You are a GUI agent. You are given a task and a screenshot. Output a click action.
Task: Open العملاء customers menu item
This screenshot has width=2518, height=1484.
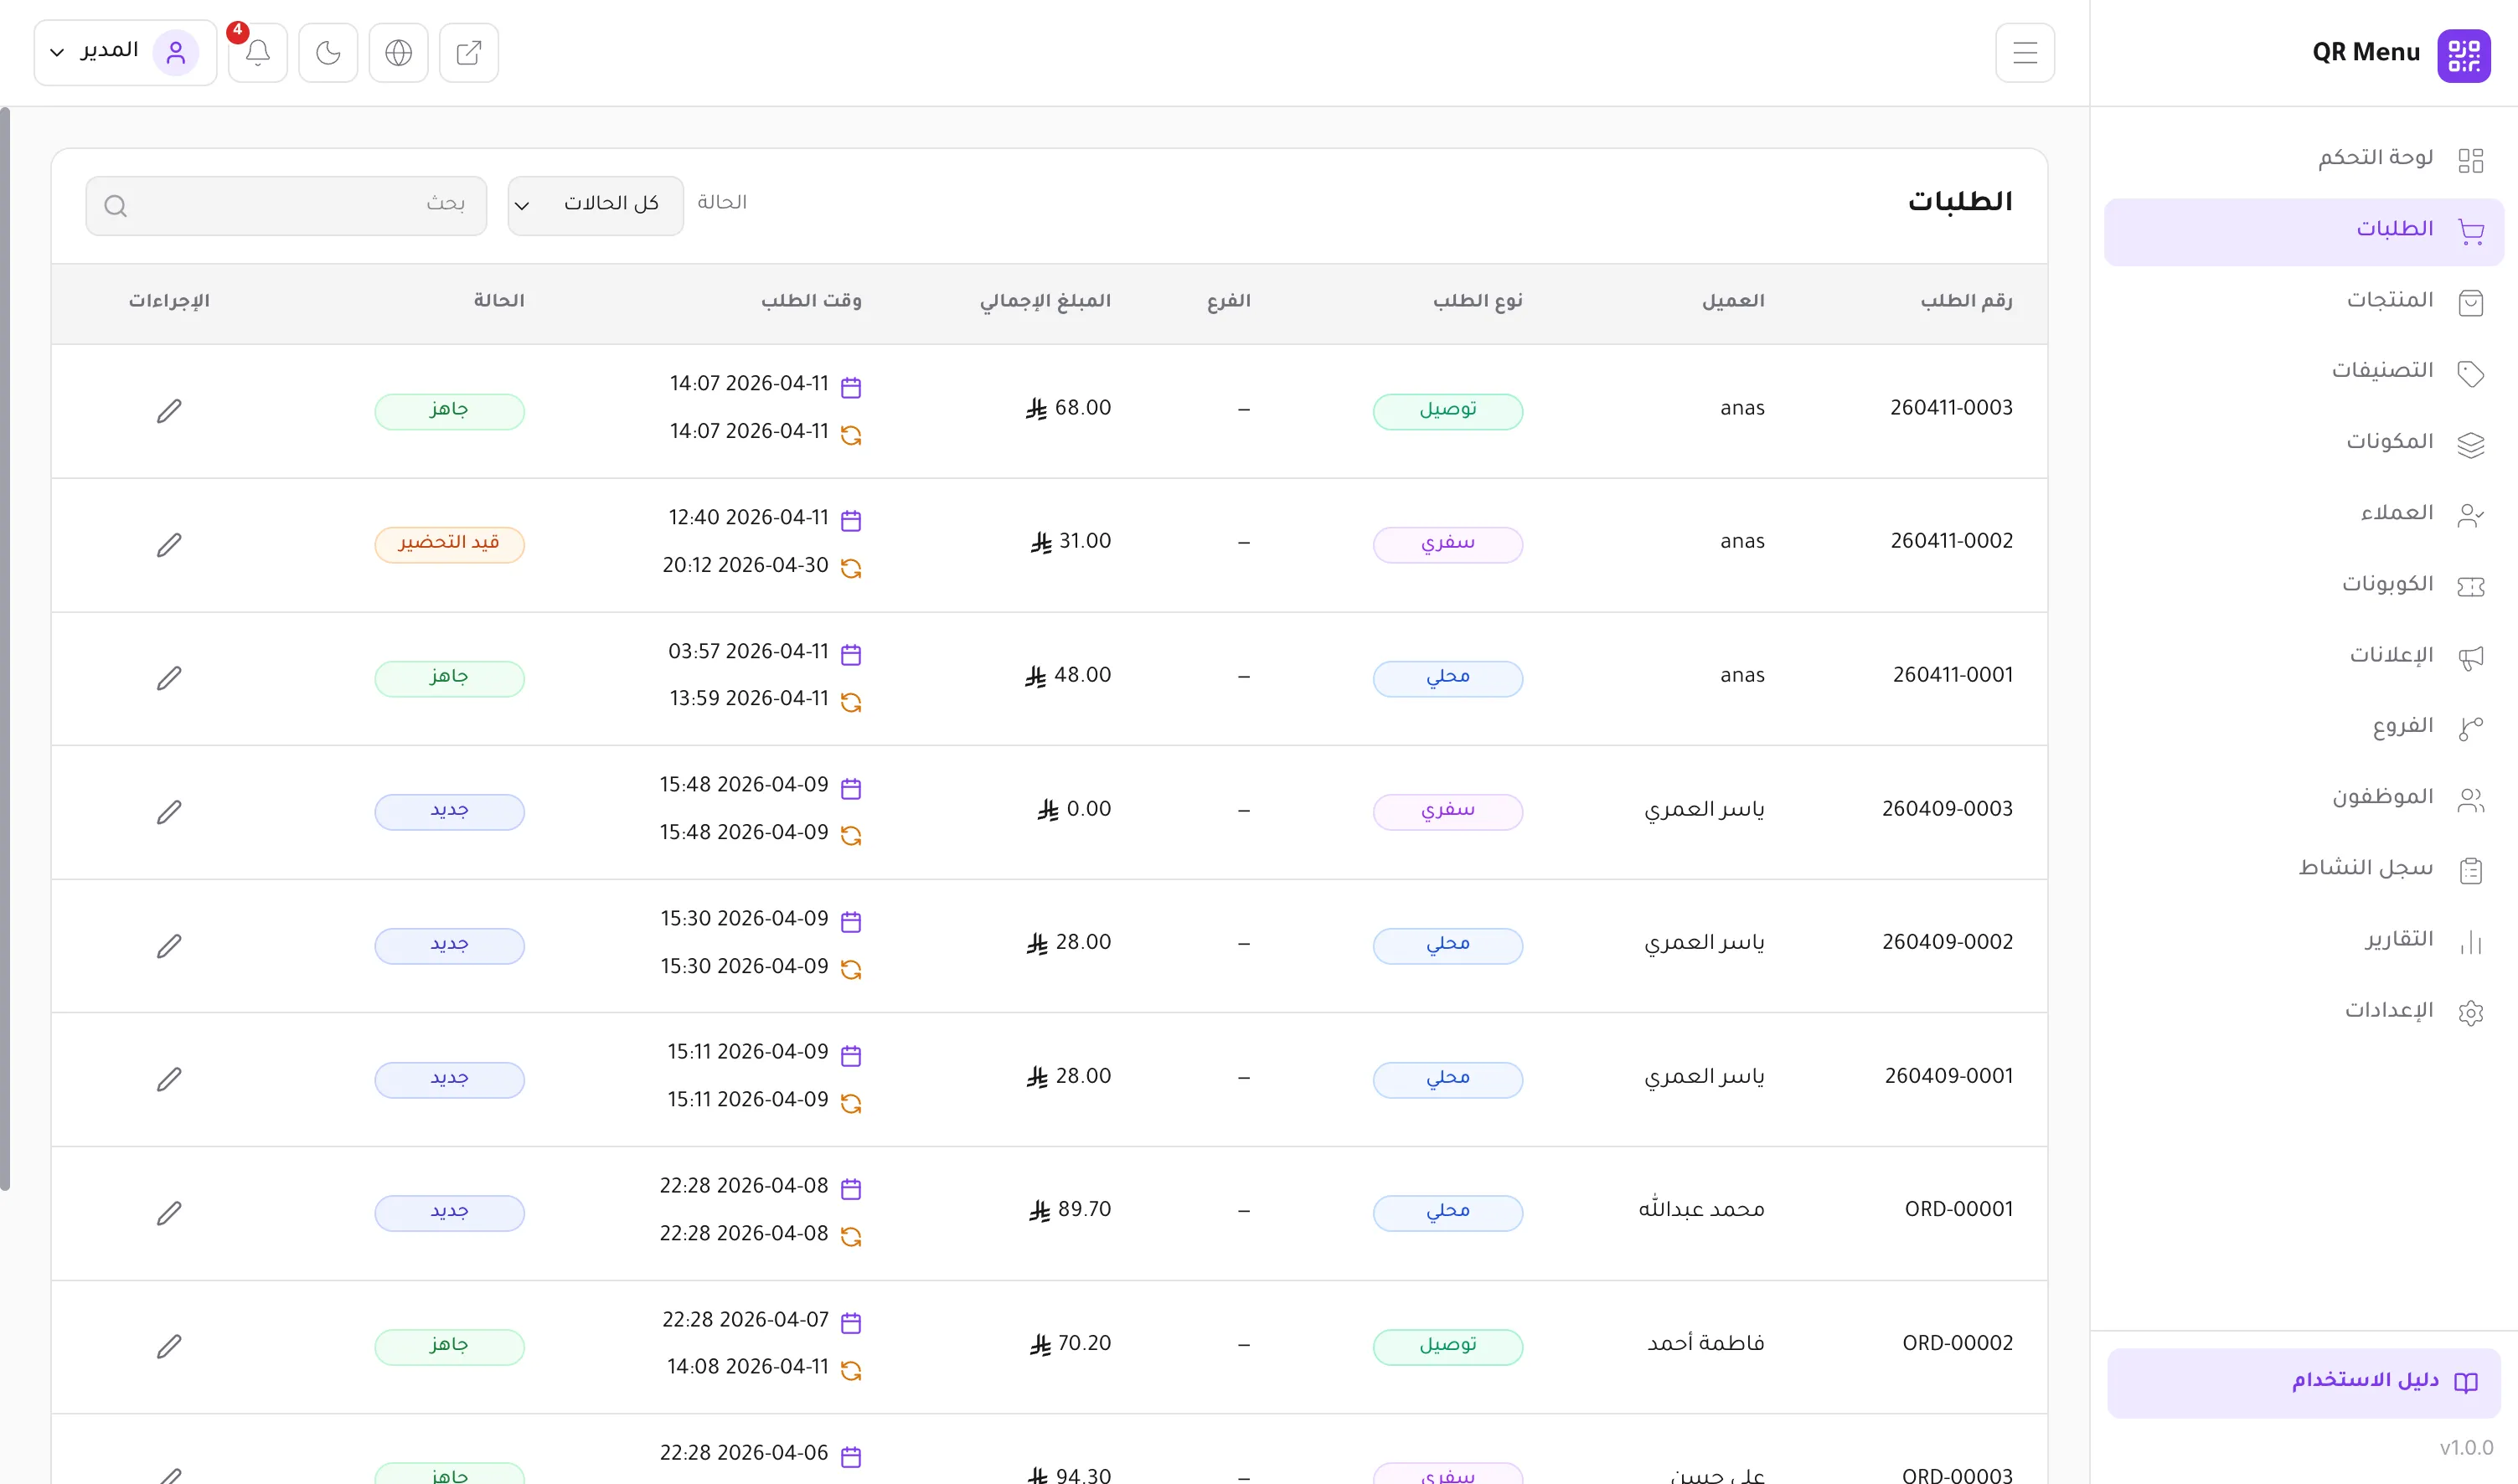[2304, 515]
